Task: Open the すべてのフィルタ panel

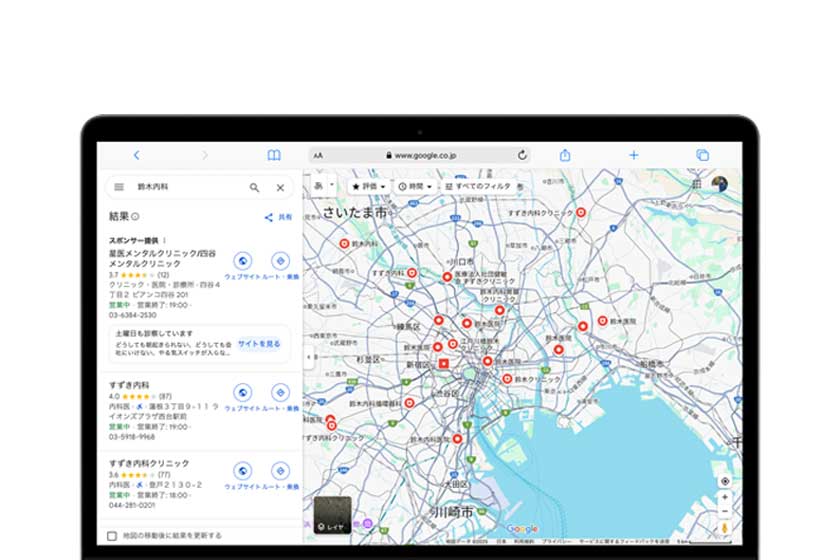Action: (480, 187)
